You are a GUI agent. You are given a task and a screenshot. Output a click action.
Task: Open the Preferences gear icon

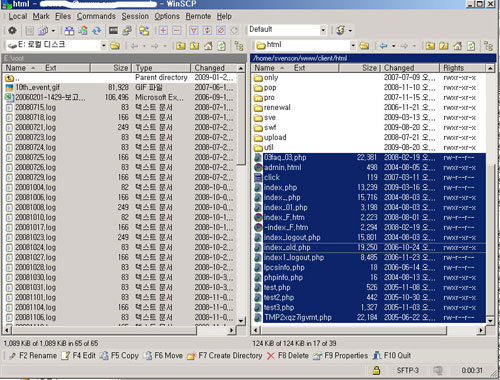pyautogui.click(x=12, y=31)
